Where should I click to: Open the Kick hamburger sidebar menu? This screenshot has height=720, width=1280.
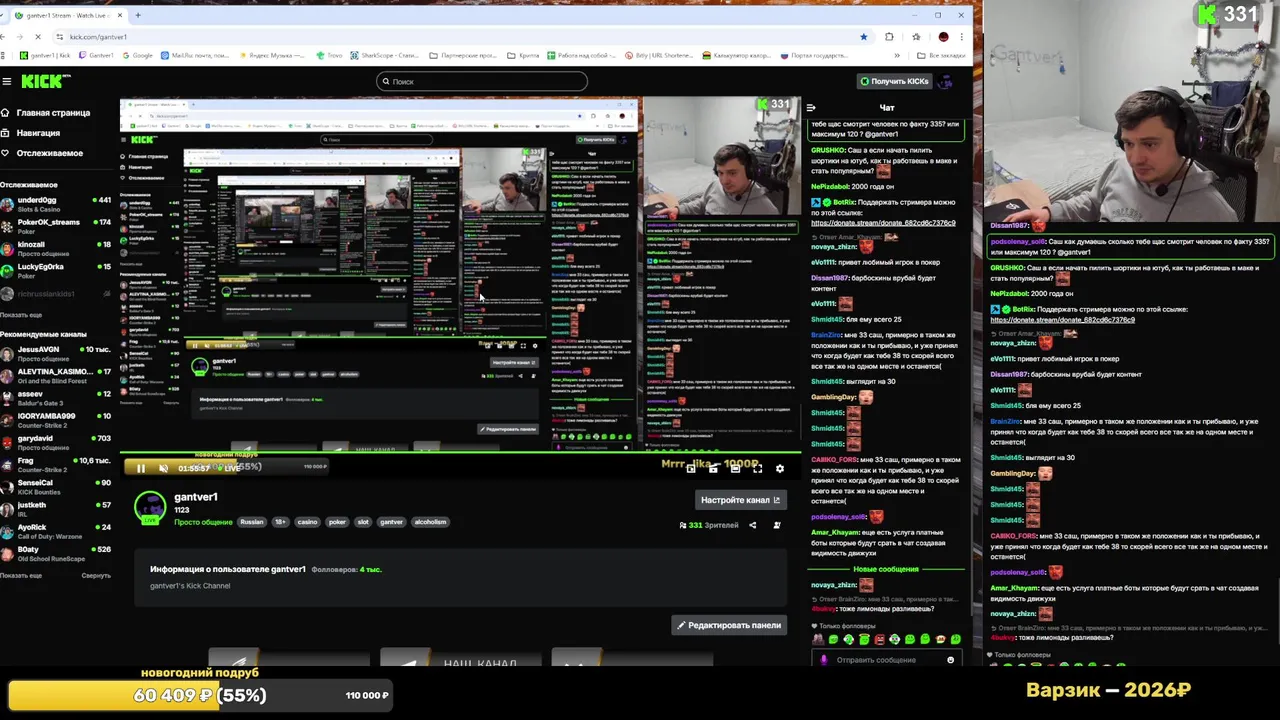click(x=7, y=81)
